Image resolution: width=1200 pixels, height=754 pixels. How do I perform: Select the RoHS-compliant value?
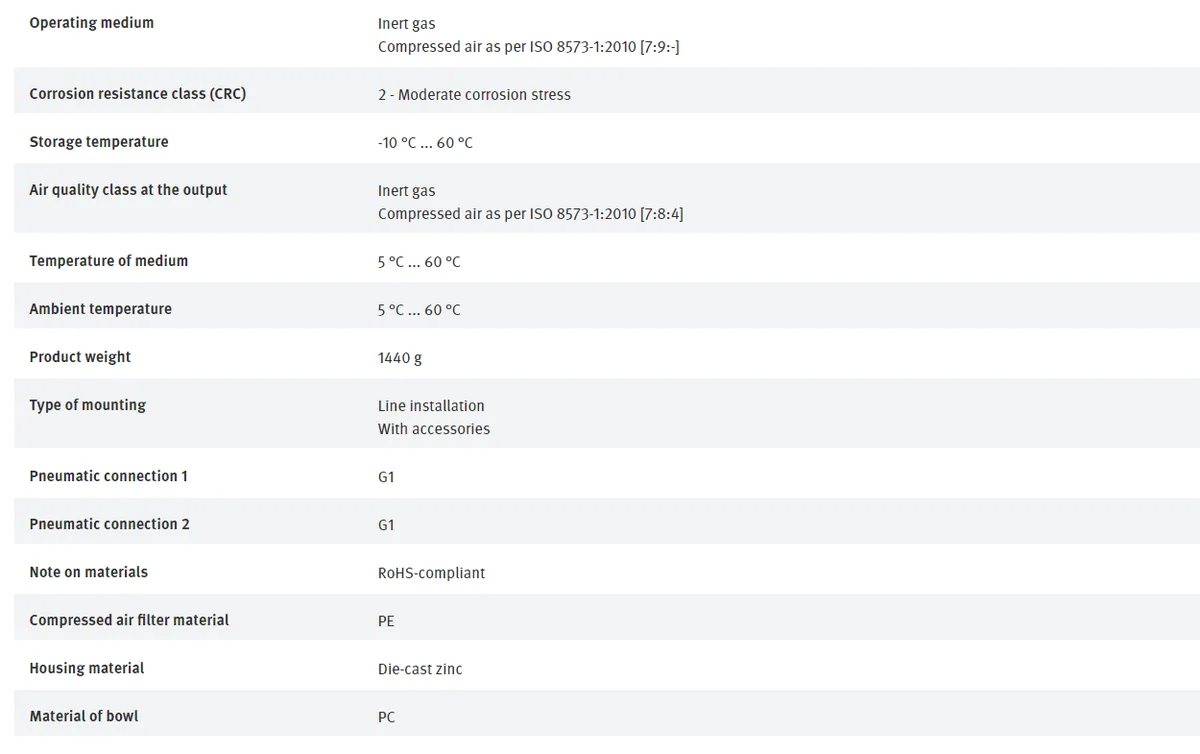point(432,573)
